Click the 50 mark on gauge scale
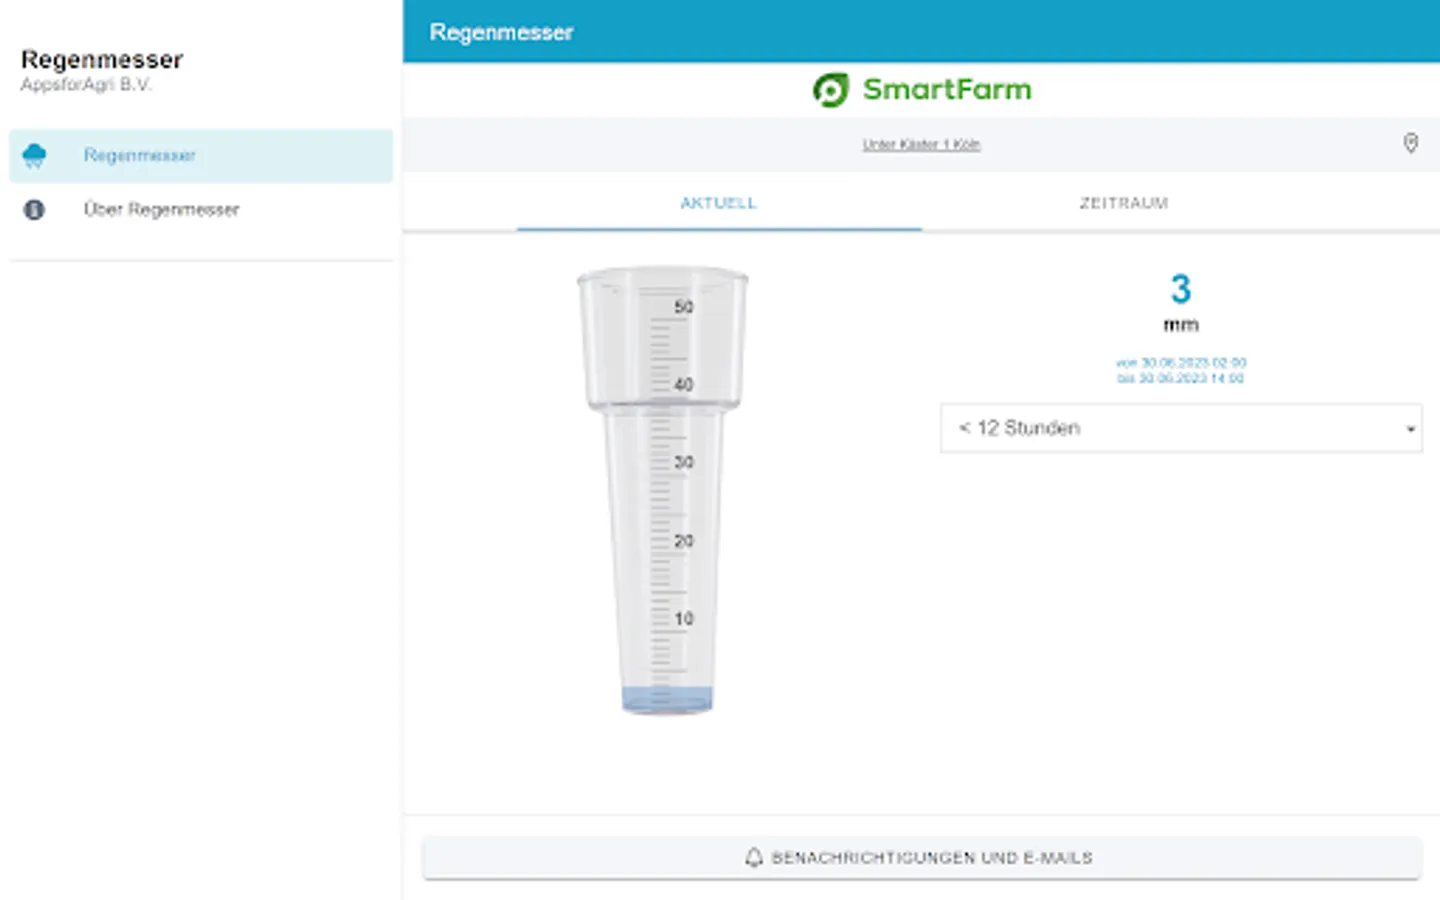Screen dimensions: 1440x900 [x=683, y=307]
